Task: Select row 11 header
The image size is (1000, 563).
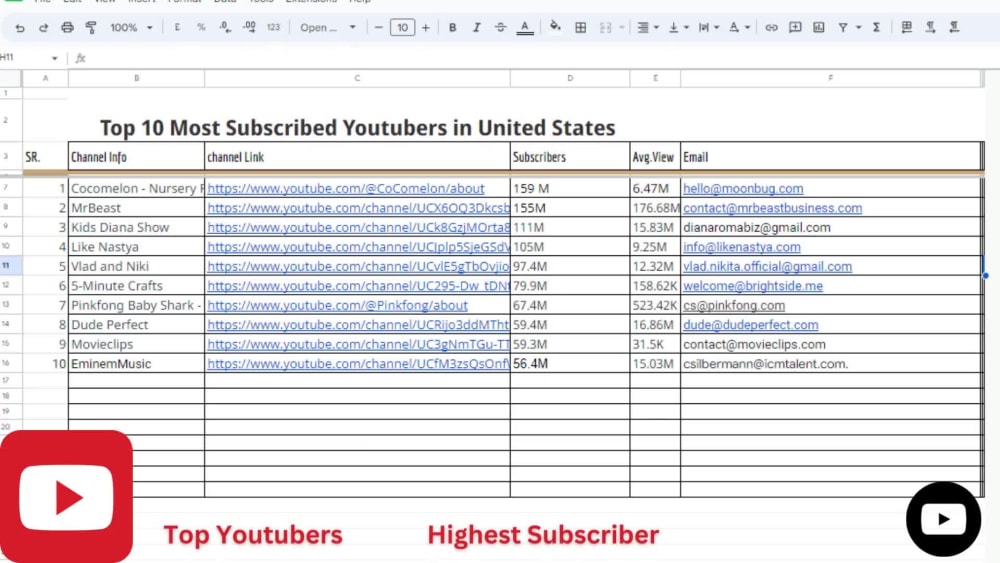Action: coord(11,266)
